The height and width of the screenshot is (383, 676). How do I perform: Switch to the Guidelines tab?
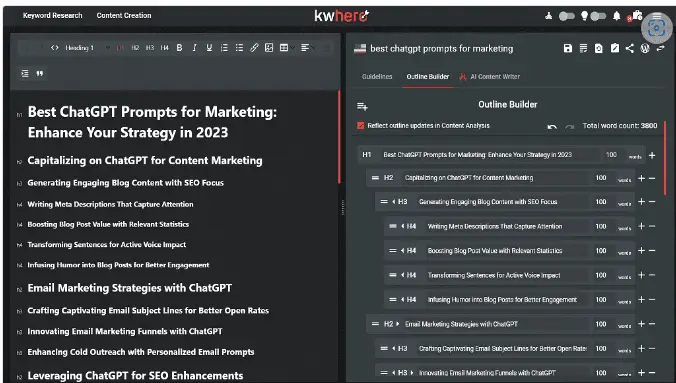tap(377, 77)
